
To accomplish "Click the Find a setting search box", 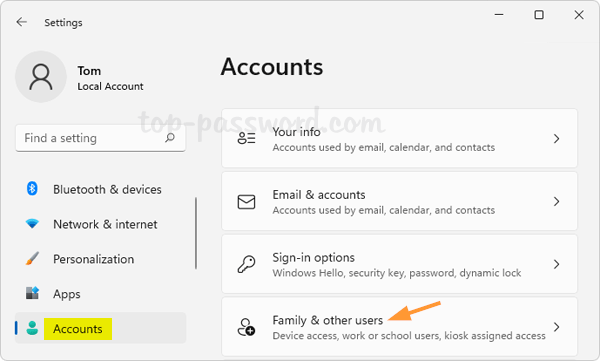I will tap(100, 138).
